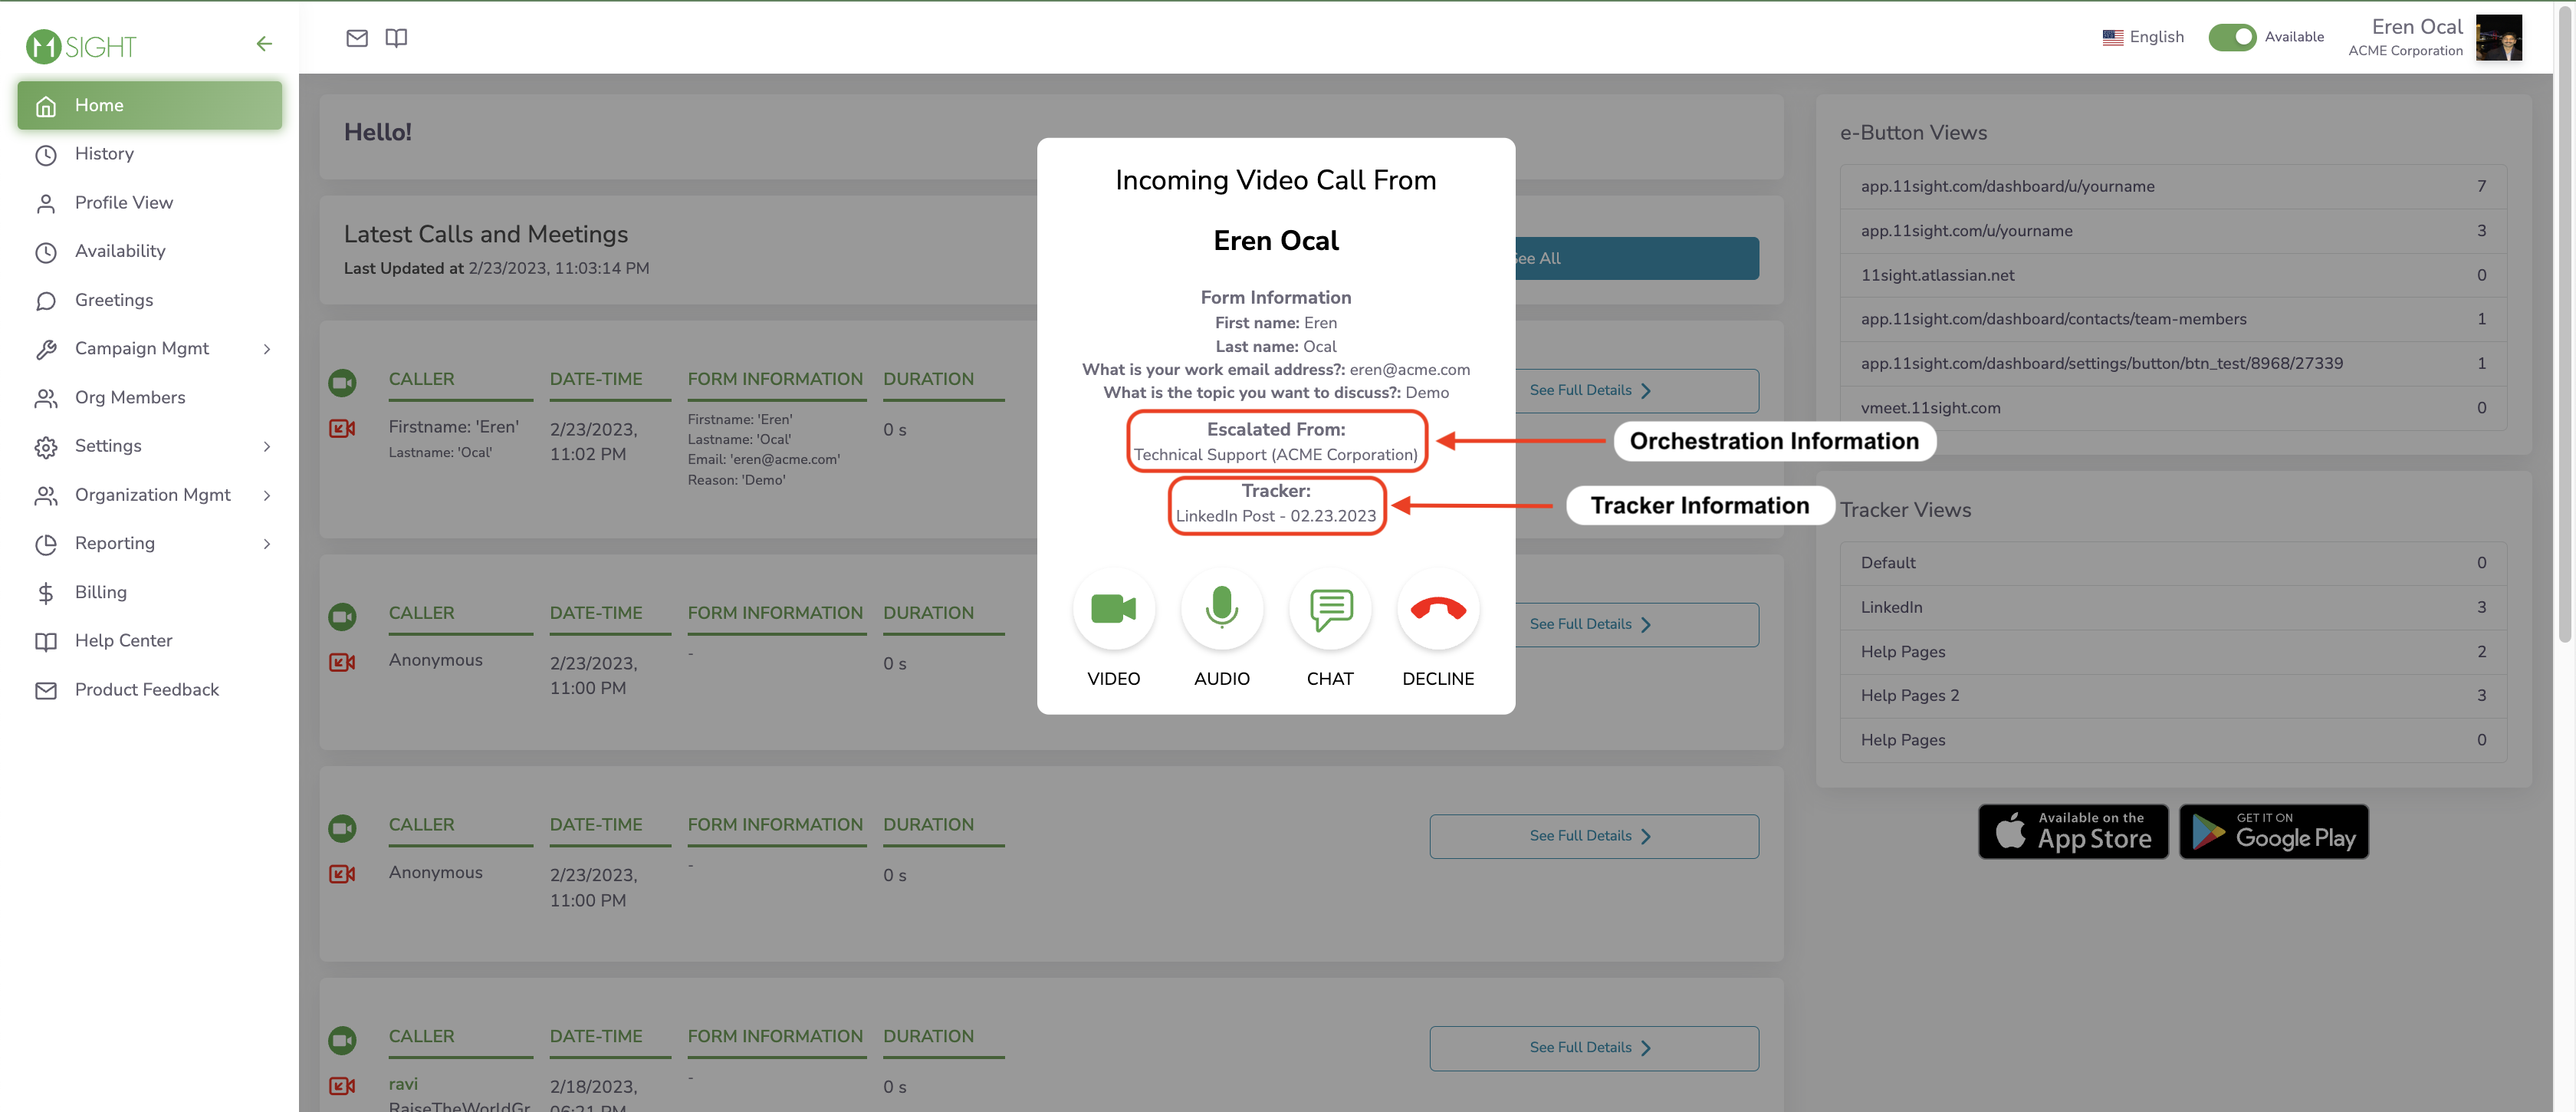Click the Reporting pie chart icon
The image size is (2576, 1112).
(46, 544)
